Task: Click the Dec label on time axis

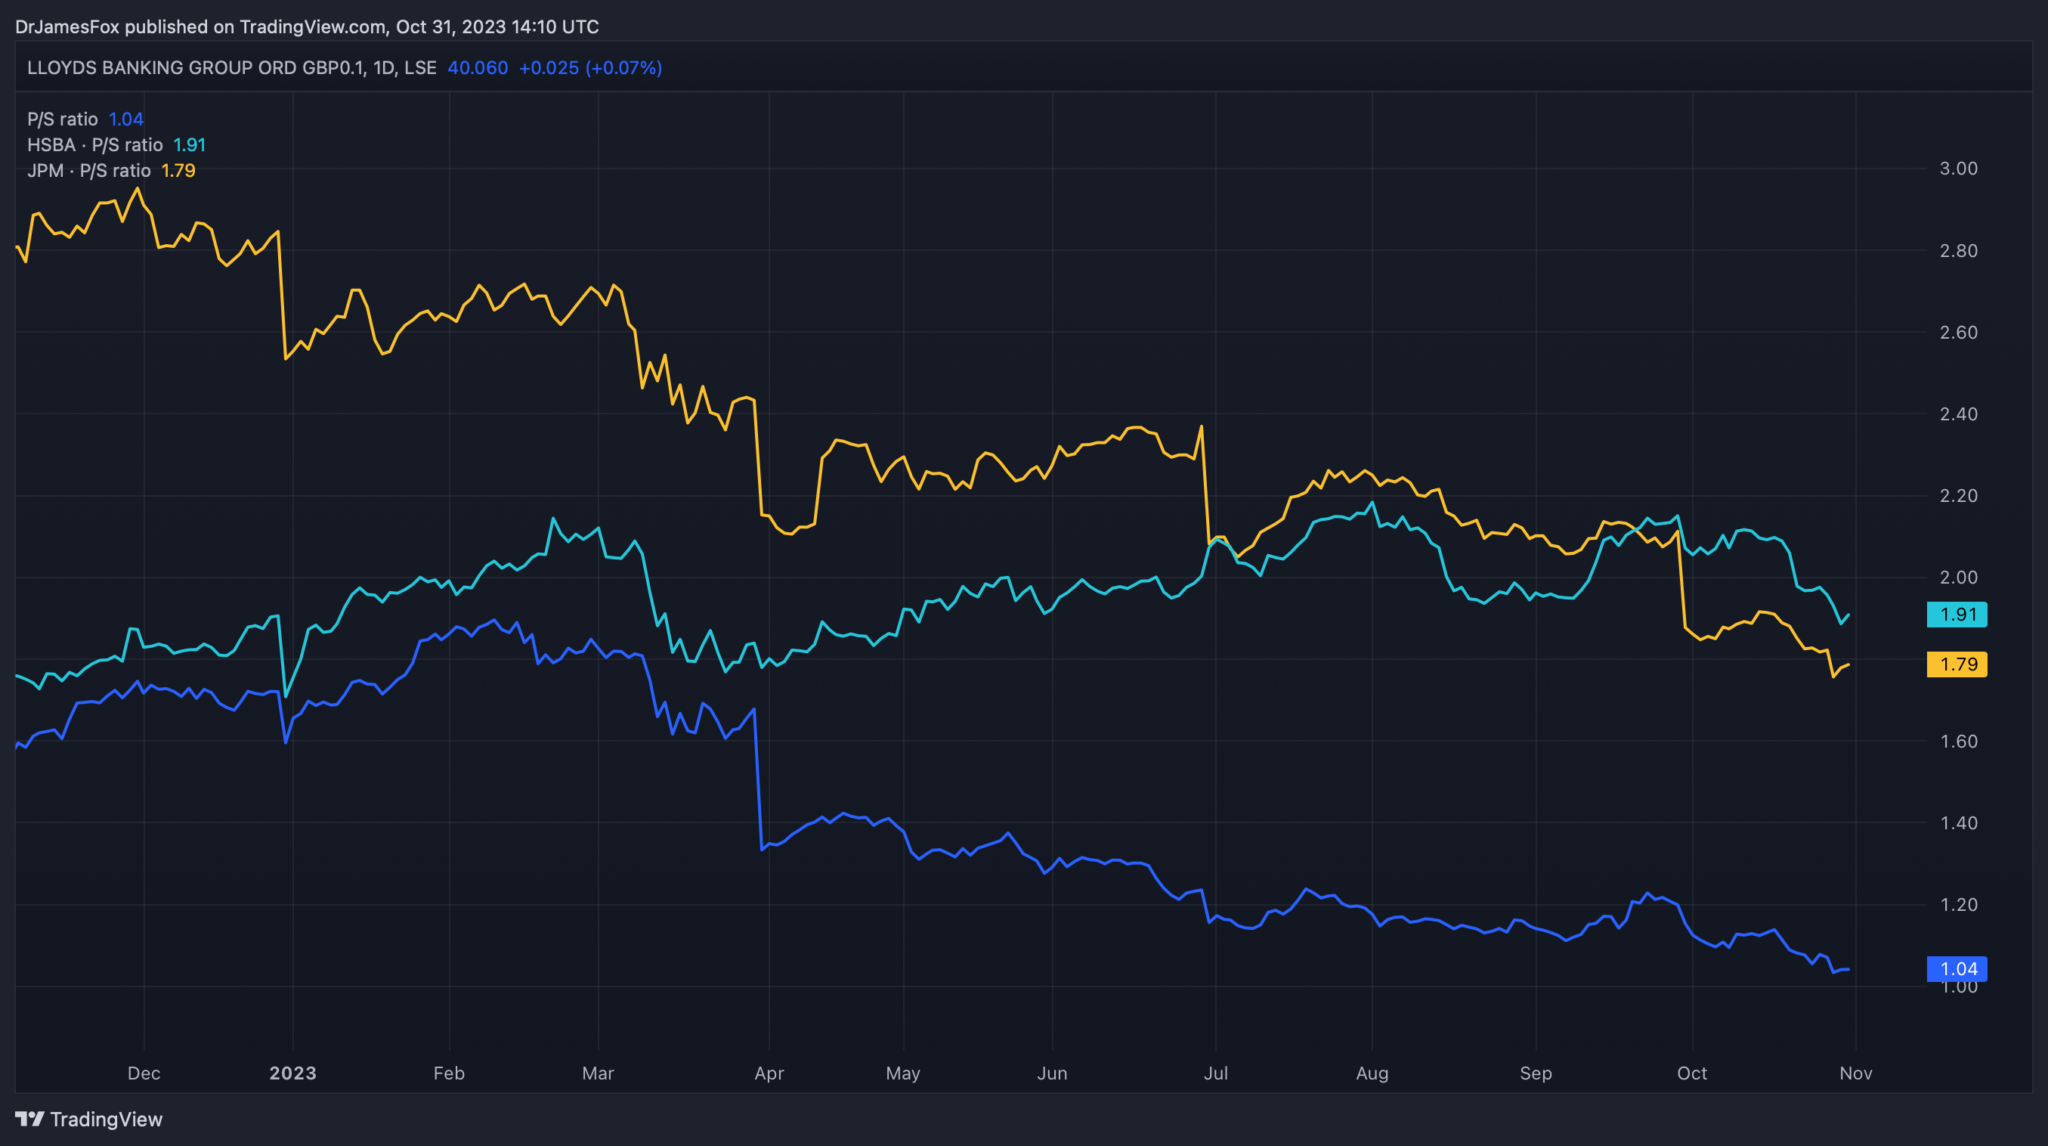Action: pyautogui.click(x=143, y=1073)
